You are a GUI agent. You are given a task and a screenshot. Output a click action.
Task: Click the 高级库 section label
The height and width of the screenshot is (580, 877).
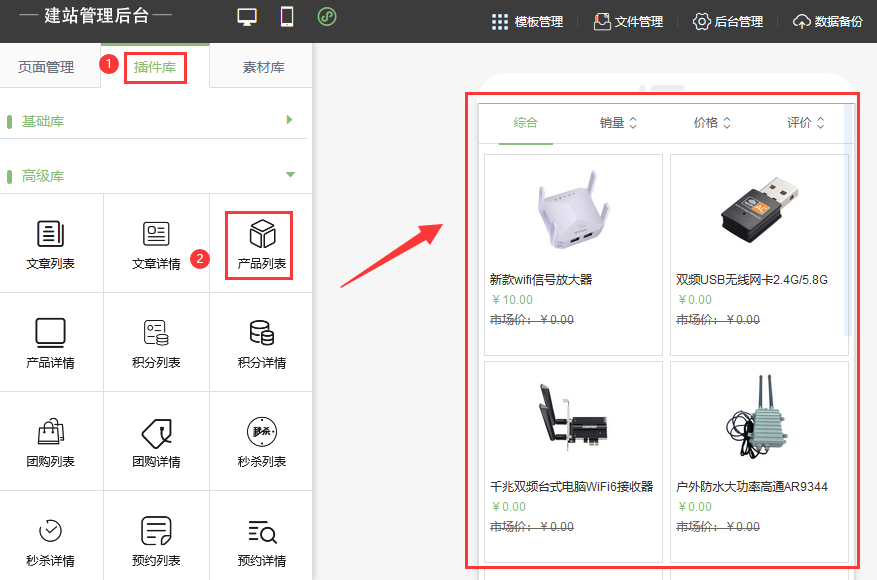coord(43,176)
